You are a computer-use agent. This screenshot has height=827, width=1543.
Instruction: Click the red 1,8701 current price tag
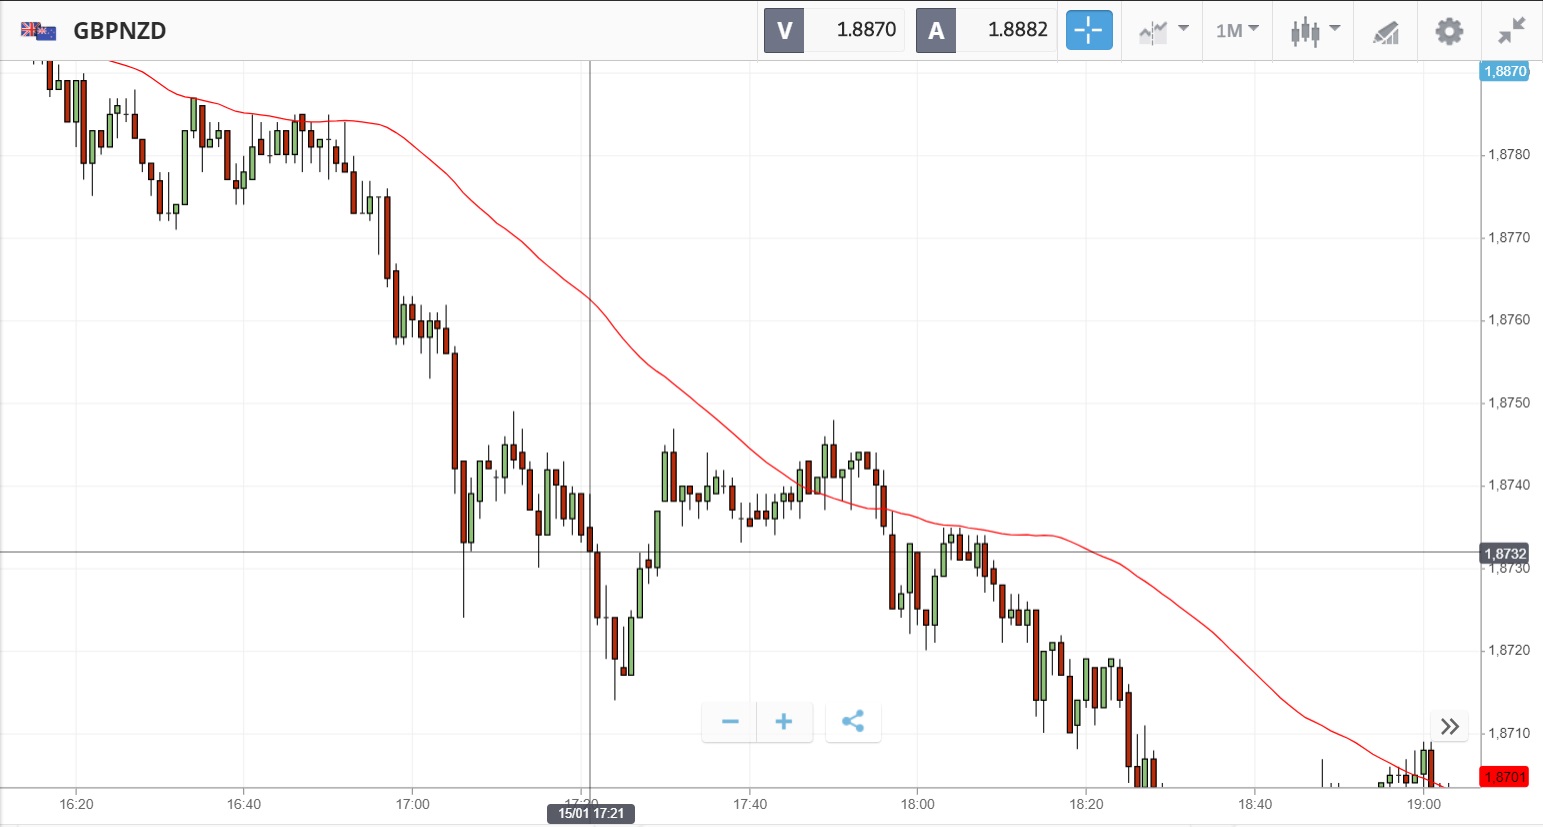pos(1504,777)
